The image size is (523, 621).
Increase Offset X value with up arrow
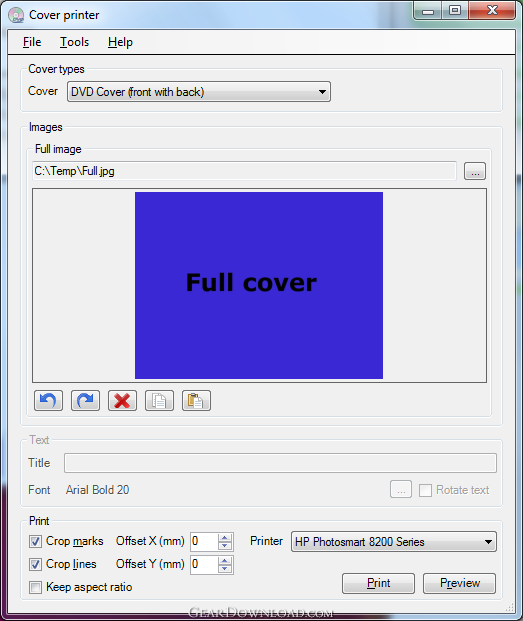(x=225, y=537)
